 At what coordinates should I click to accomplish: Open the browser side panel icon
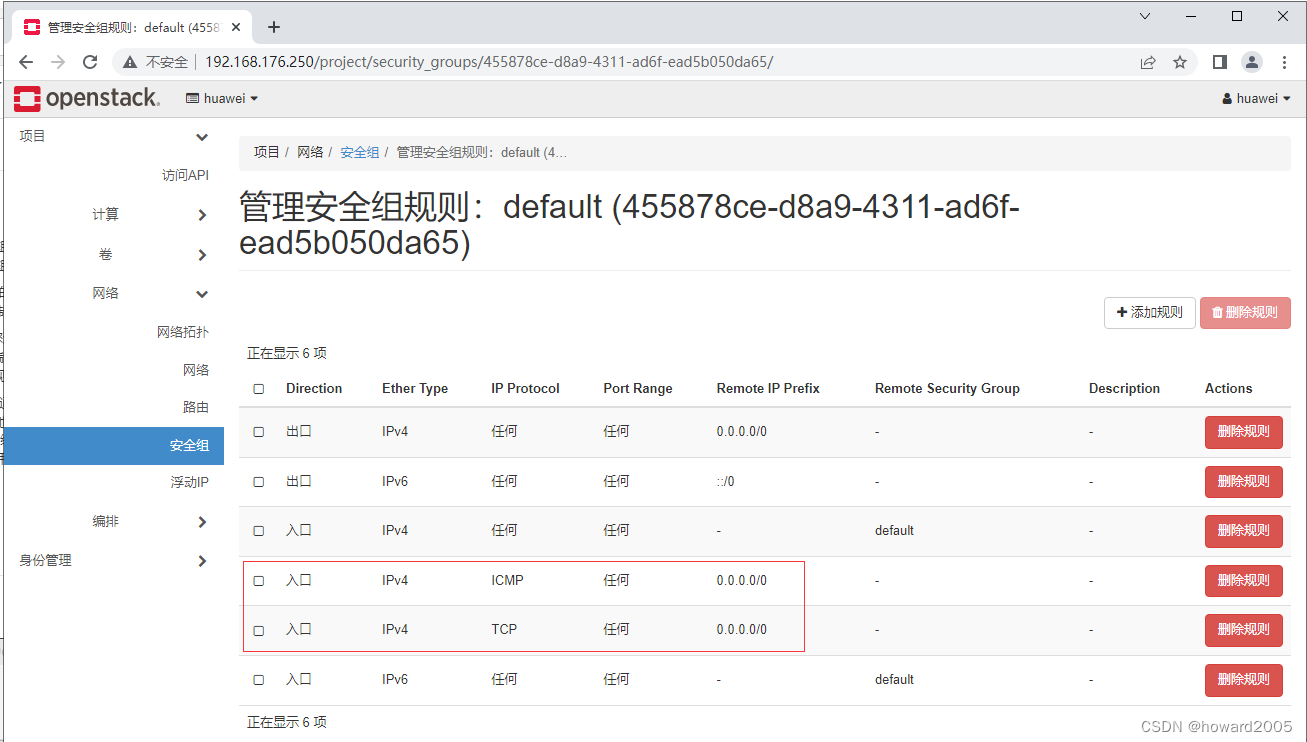[x=1219, y=62]
